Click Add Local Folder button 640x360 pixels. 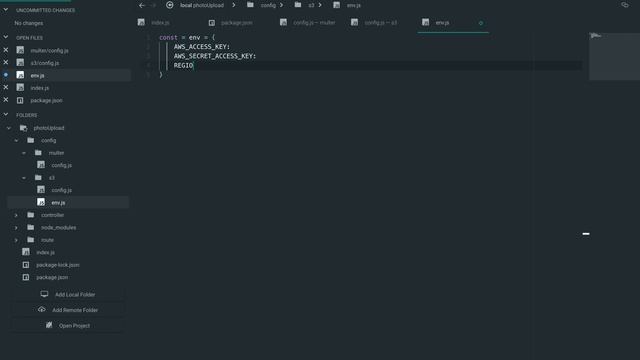tap(68, 294)
